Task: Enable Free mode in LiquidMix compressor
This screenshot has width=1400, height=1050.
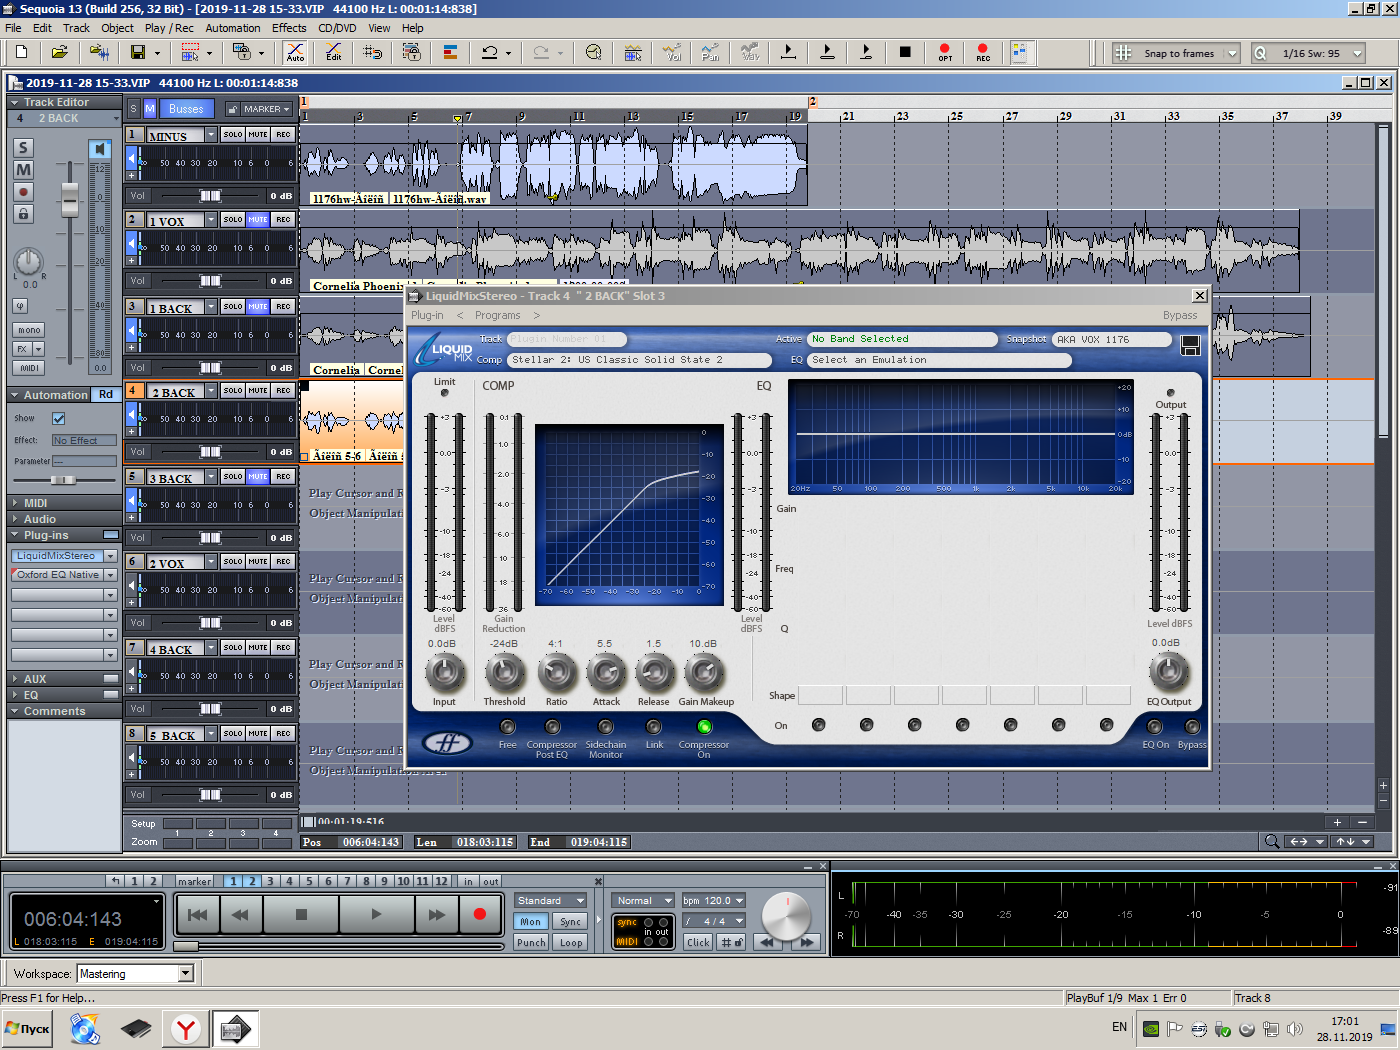Action: coord(508,727)
